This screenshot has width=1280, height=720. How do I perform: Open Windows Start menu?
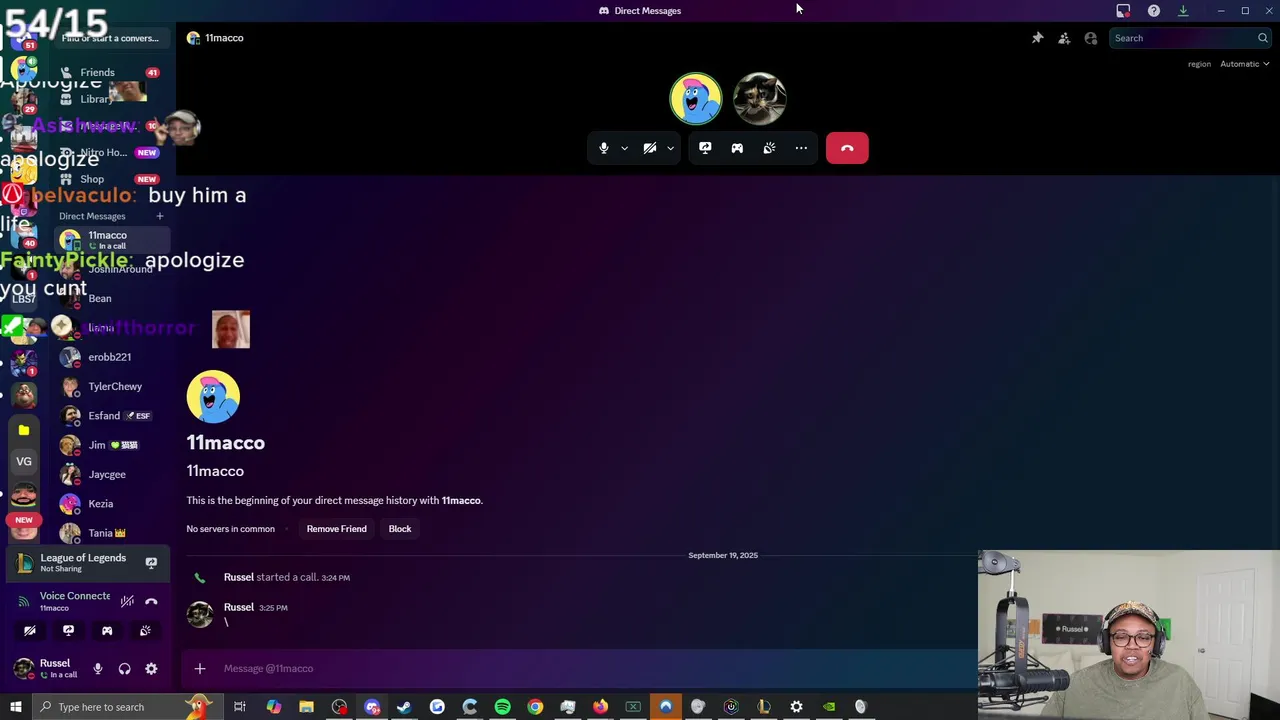15,707
